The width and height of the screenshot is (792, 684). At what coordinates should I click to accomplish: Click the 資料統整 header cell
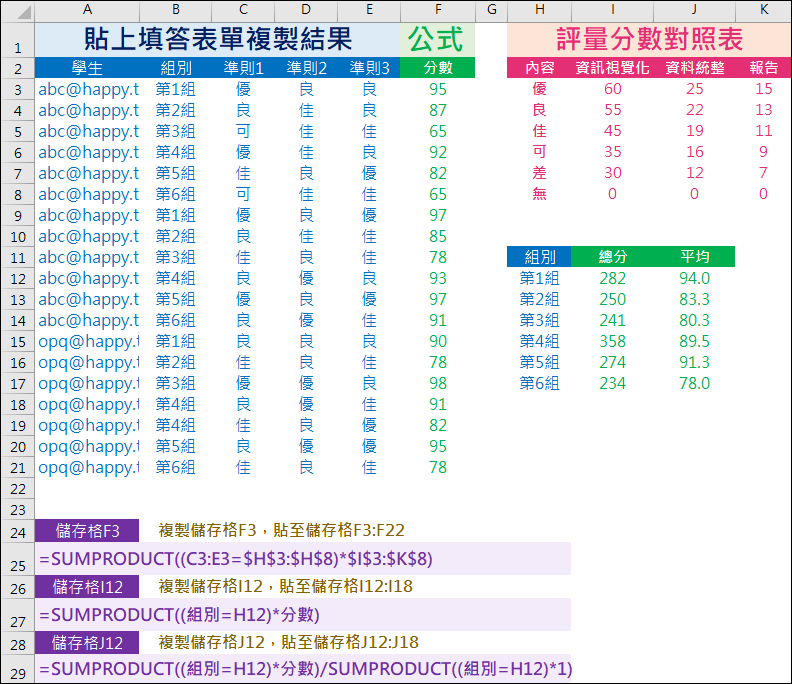pyautogui.click(x=695, y=68)
